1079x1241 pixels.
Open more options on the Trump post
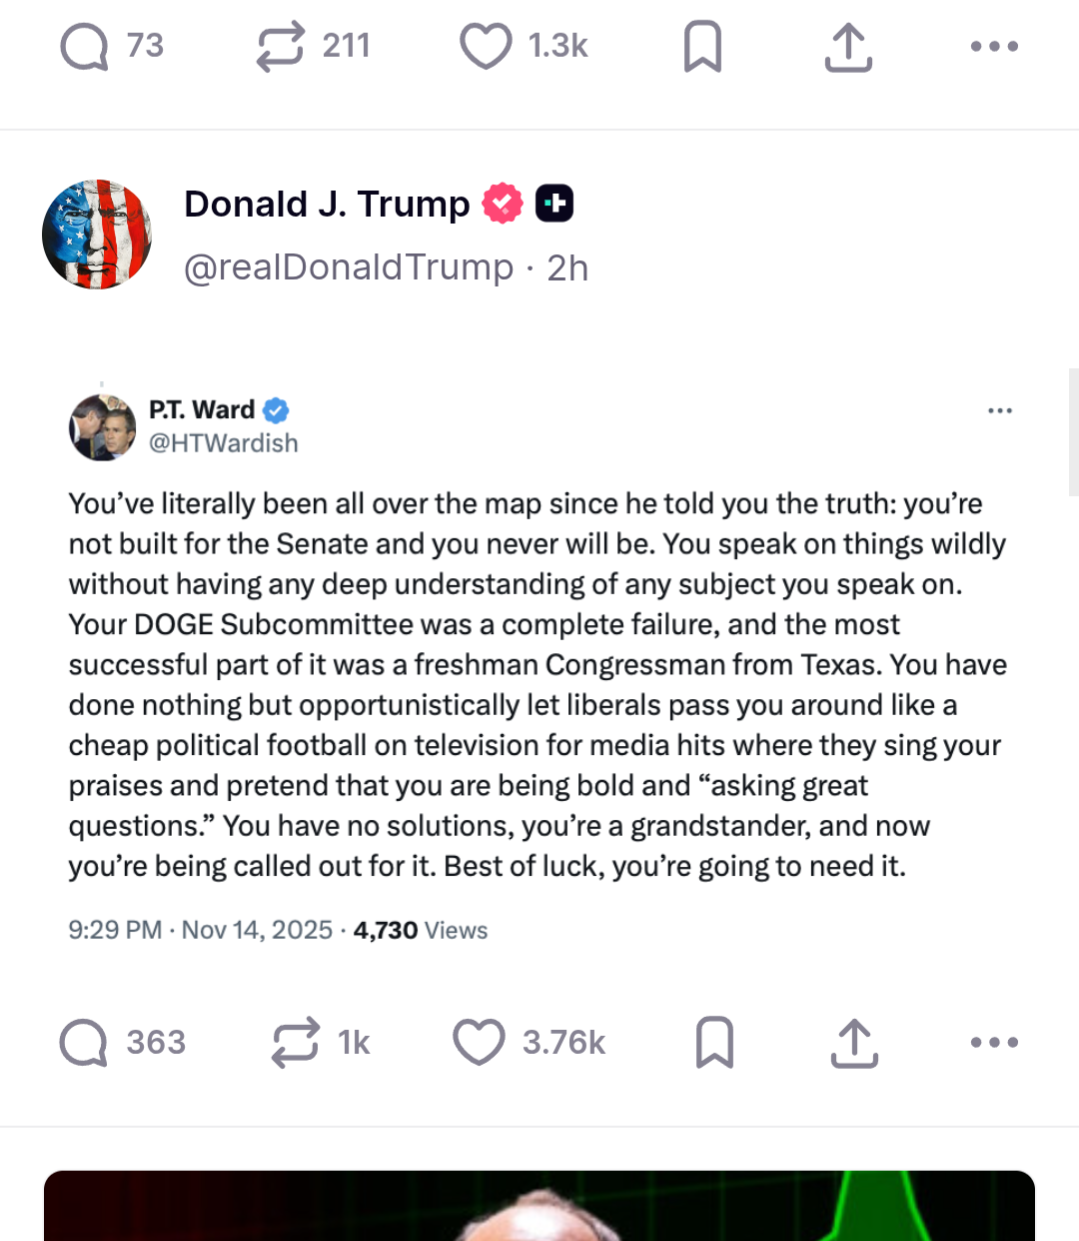point(994,1043)
